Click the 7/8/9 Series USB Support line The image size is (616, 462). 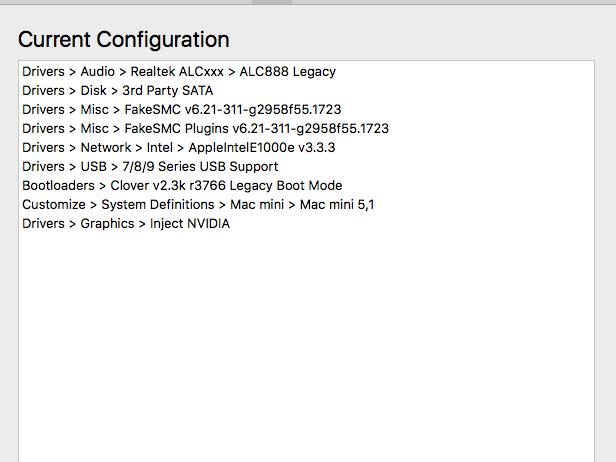(x=150, y=167)
